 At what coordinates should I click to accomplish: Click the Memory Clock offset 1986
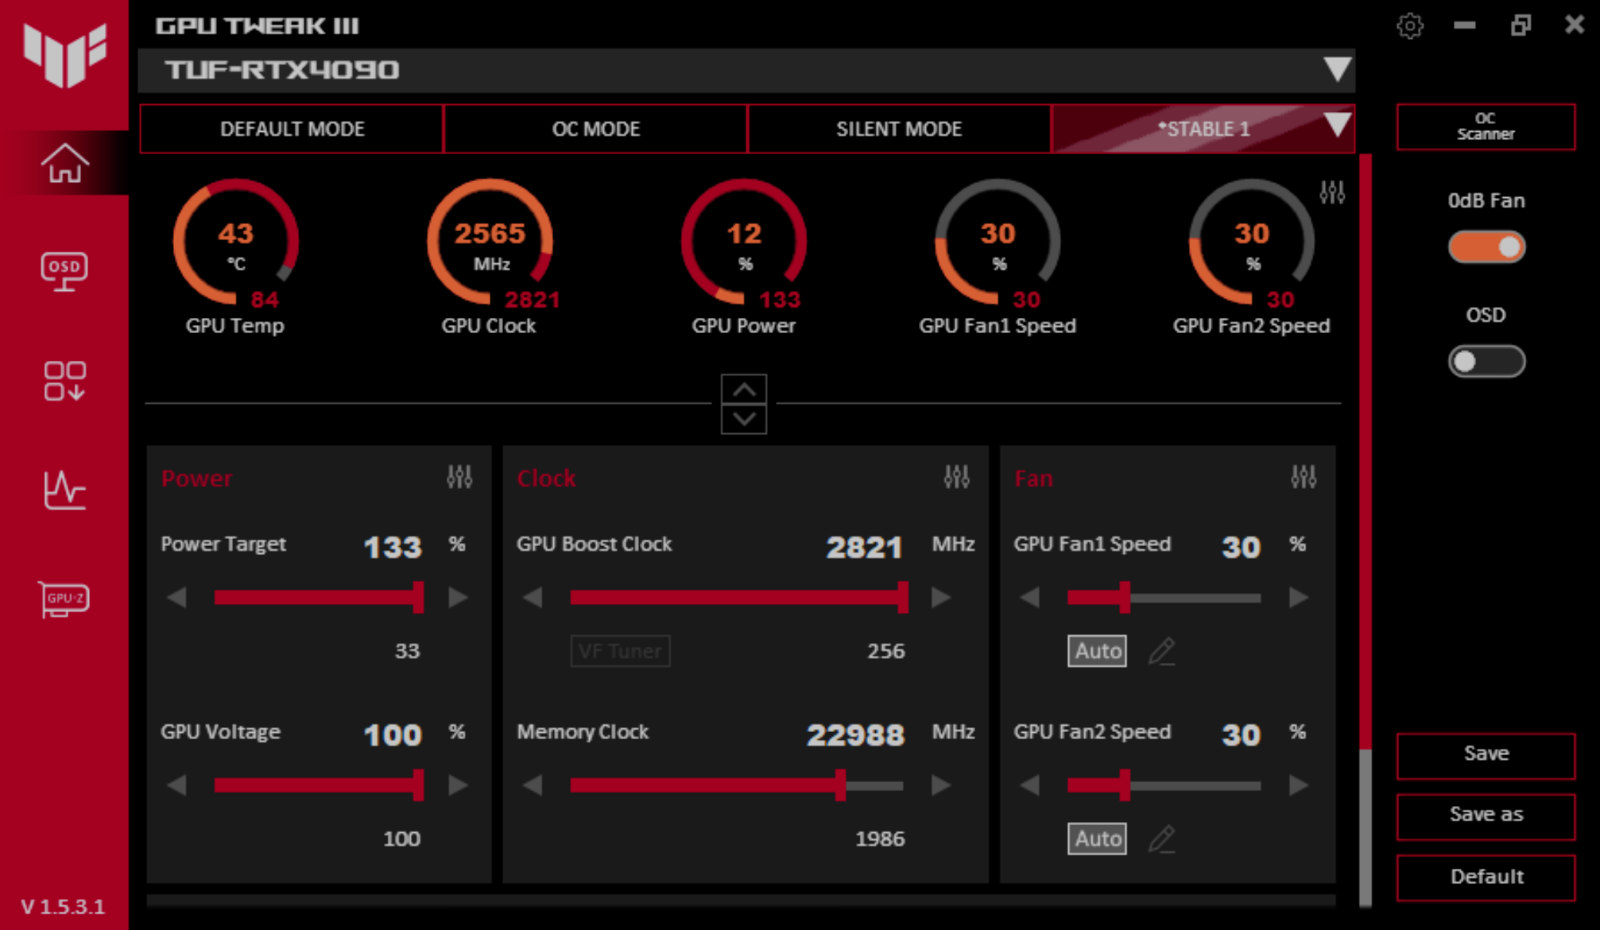coord(880,839)
